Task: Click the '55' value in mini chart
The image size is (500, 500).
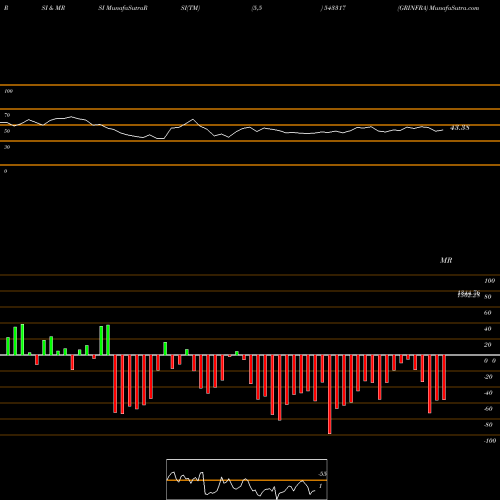Action: [x=322, y=474]
